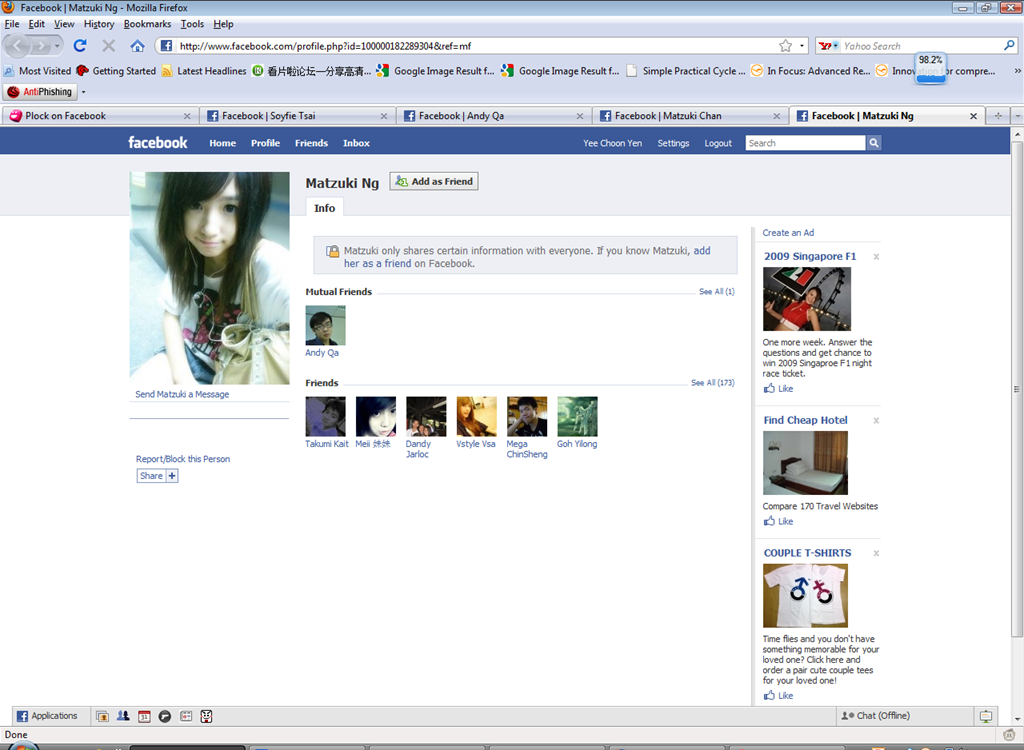Click the calendar events icon in bottom bar
This screenshot has width=1024, height=750.
[144, 716]
